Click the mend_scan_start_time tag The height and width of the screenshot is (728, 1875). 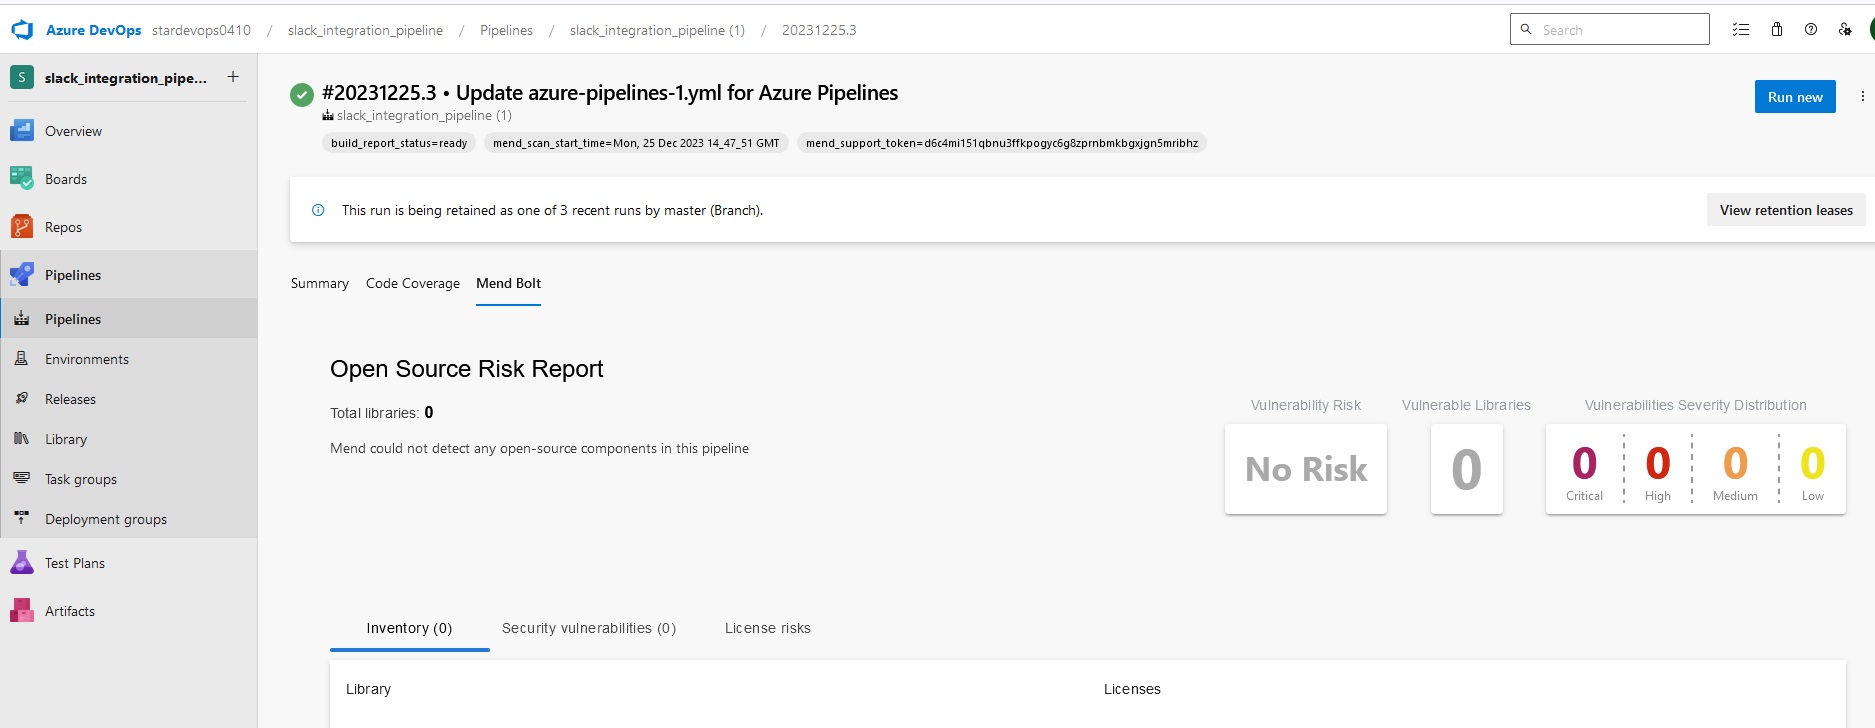click(636, 143)
